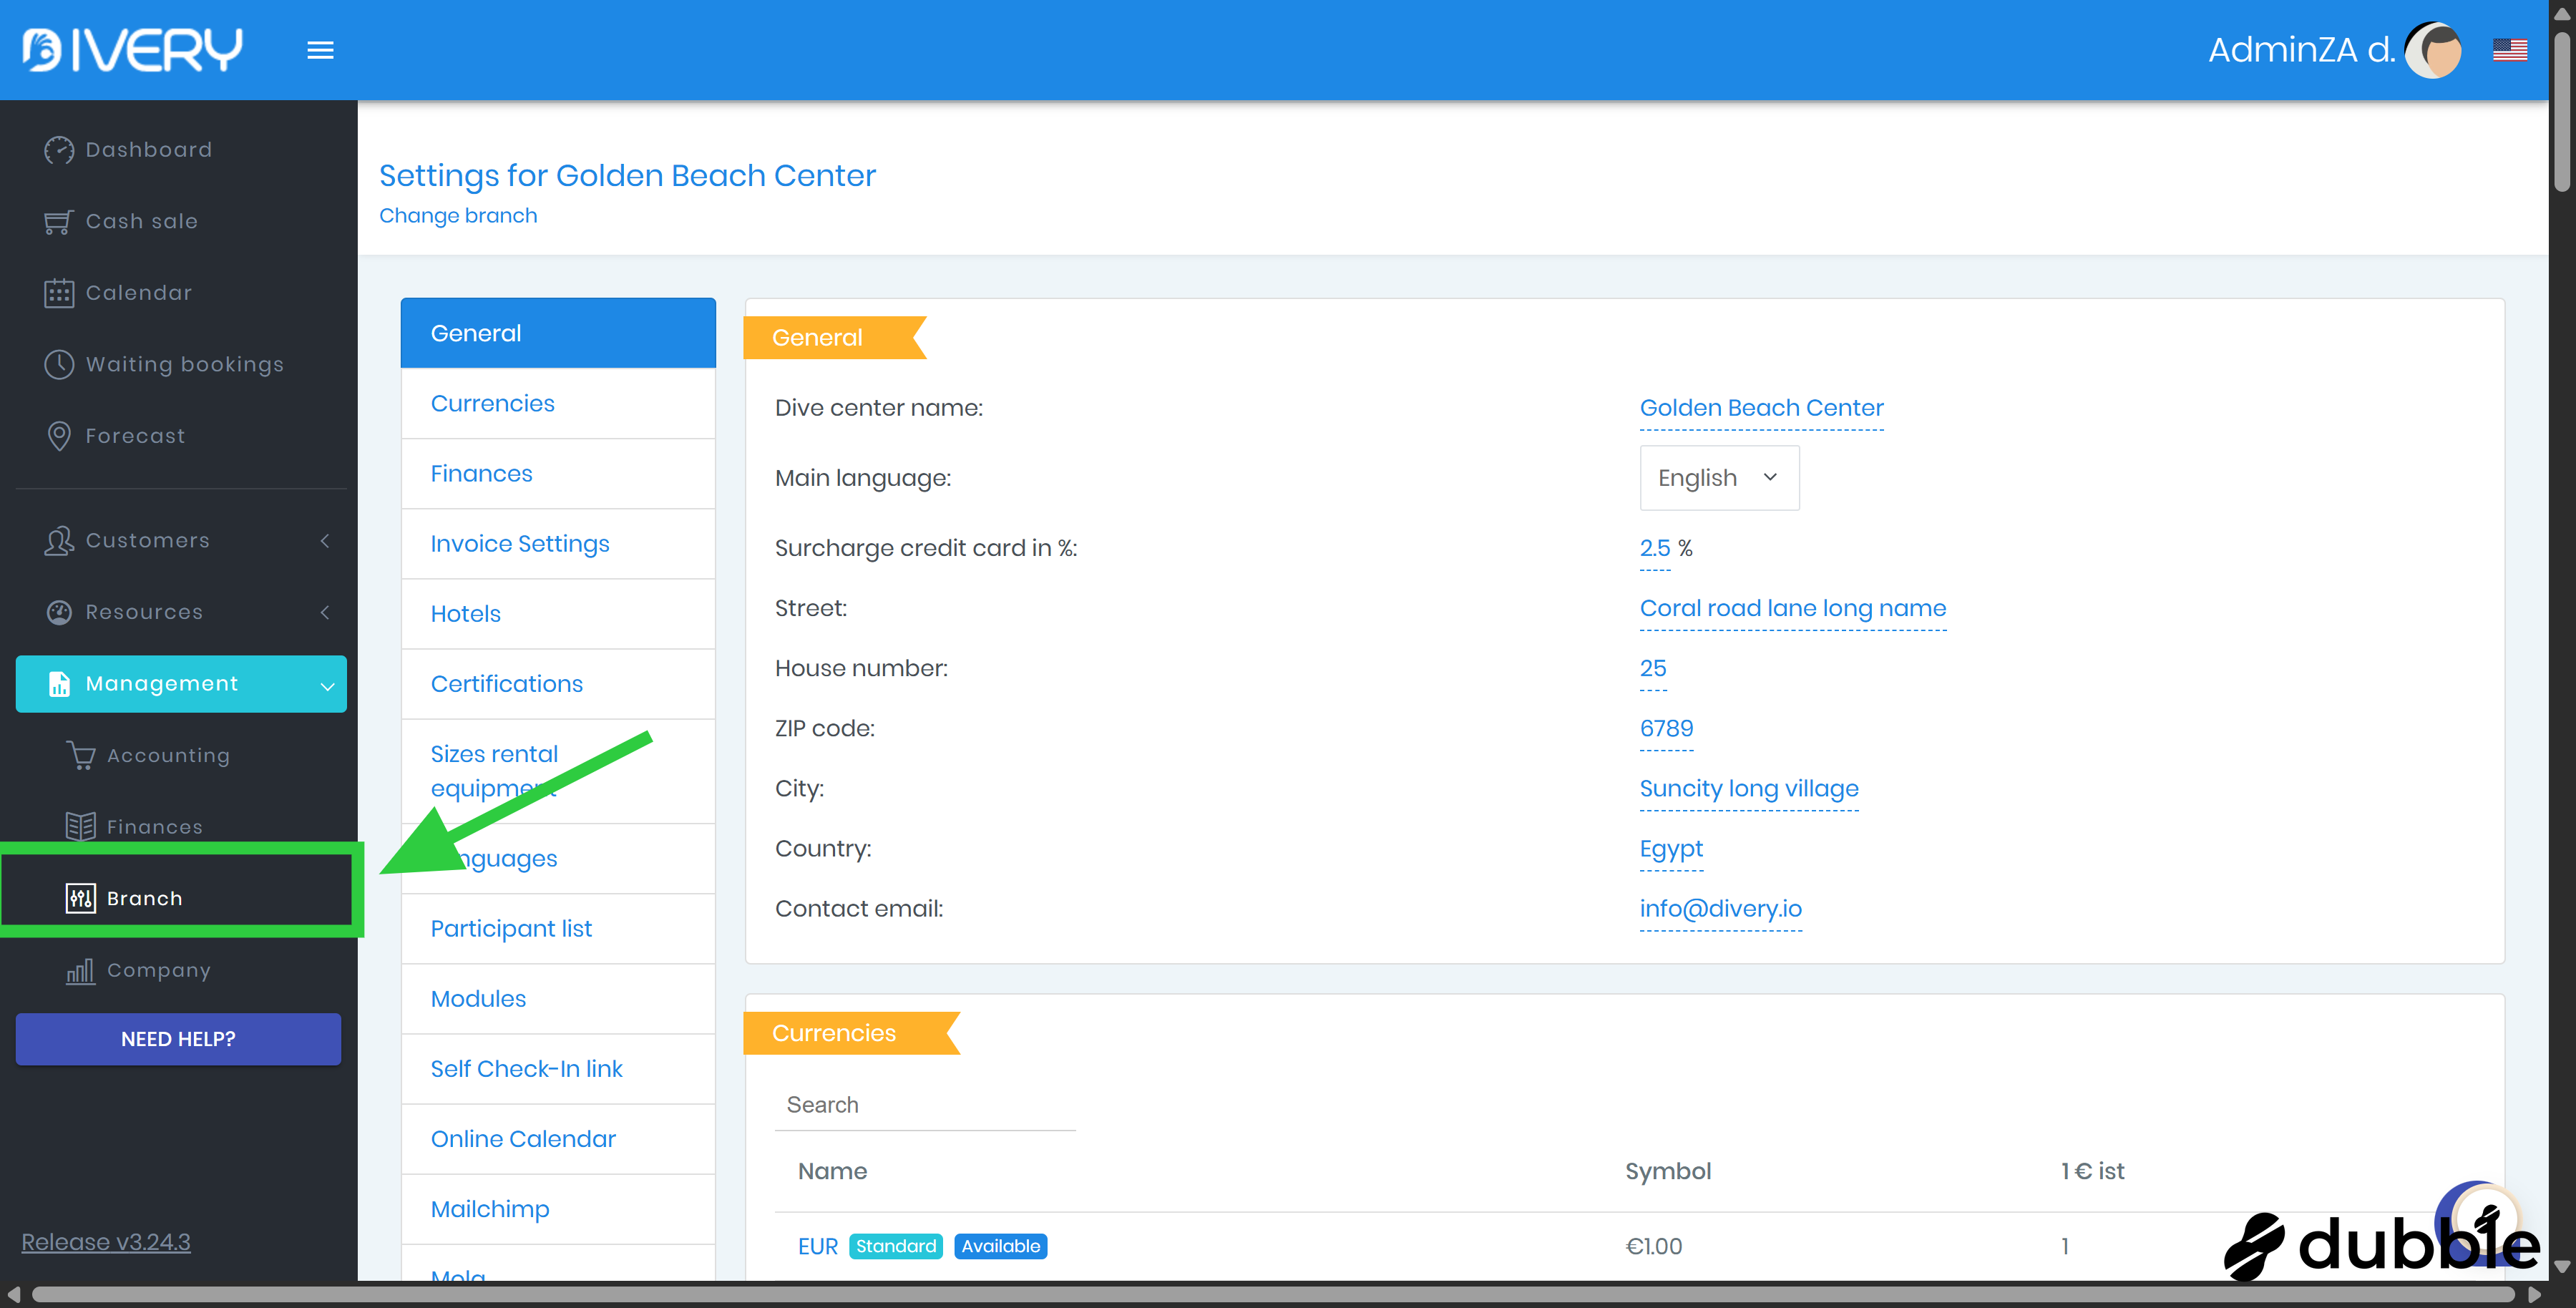Click the Calendar sidebar icon
This screenshot has width=2576, height=1308.
pyautogui.click(x=59, y=293)
